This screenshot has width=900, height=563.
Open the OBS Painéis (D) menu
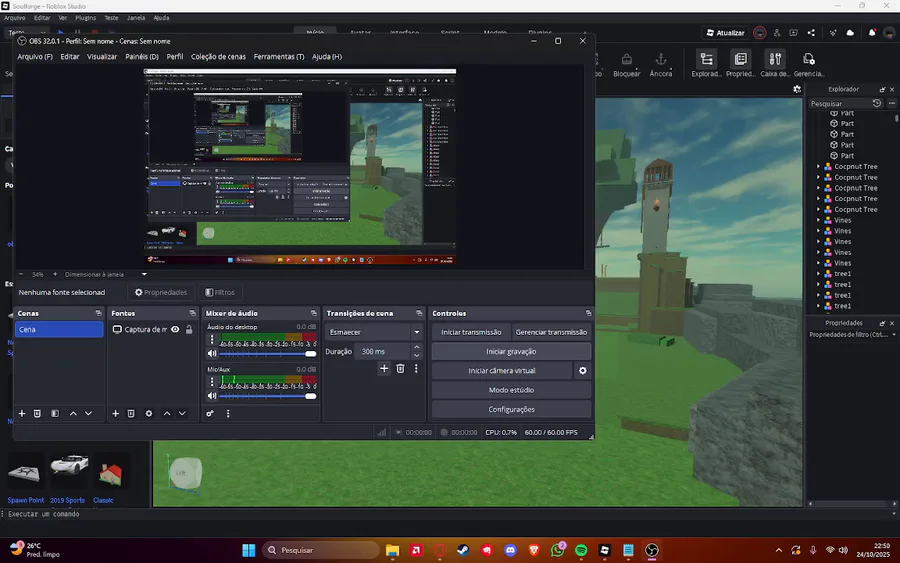[x=142, y=57]
